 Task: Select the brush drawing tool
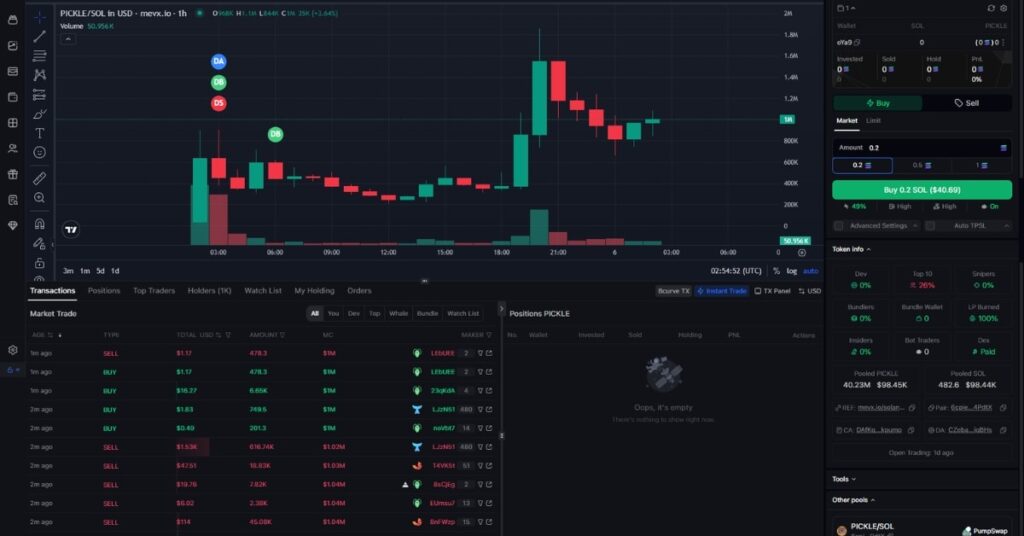[39, 114]
